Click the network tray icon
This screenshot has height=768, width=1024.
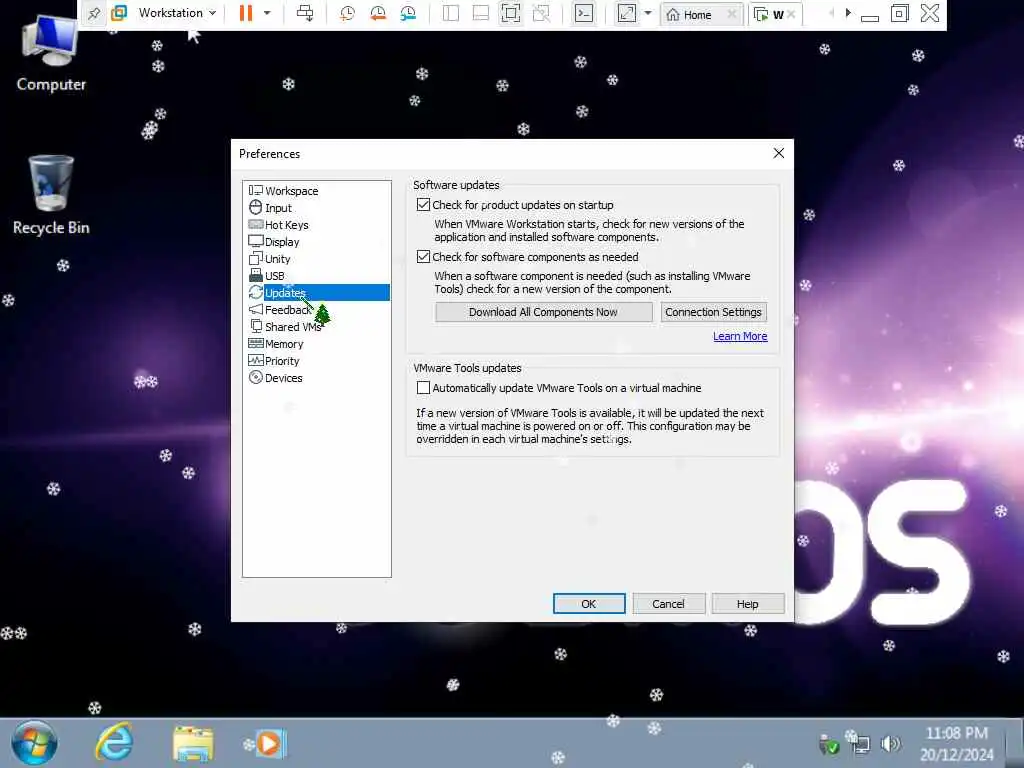click(x=861, y=743)
